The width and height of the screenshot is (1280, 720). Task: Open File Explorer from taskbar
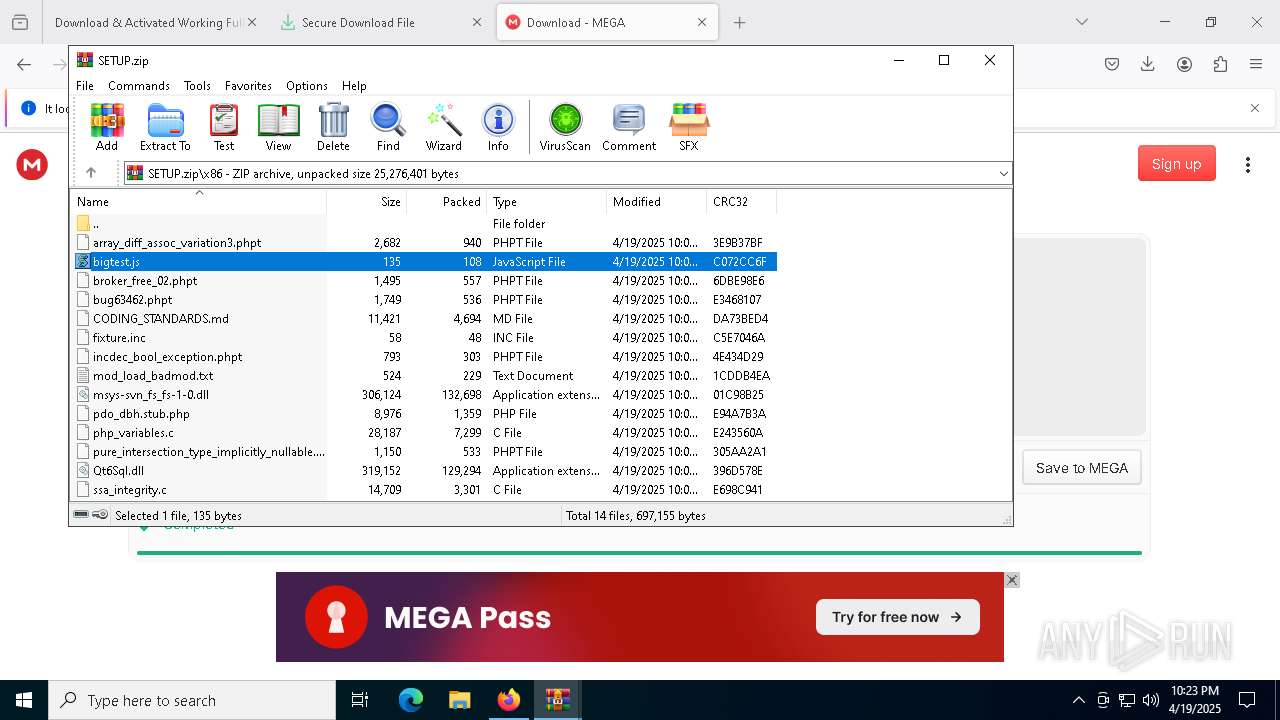tap(459, 700)
